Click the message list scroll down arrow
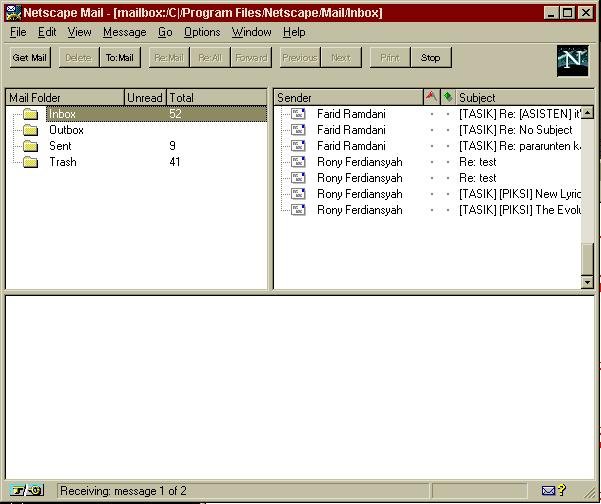Viewport: 601px width, 504px height. point(587,282)
